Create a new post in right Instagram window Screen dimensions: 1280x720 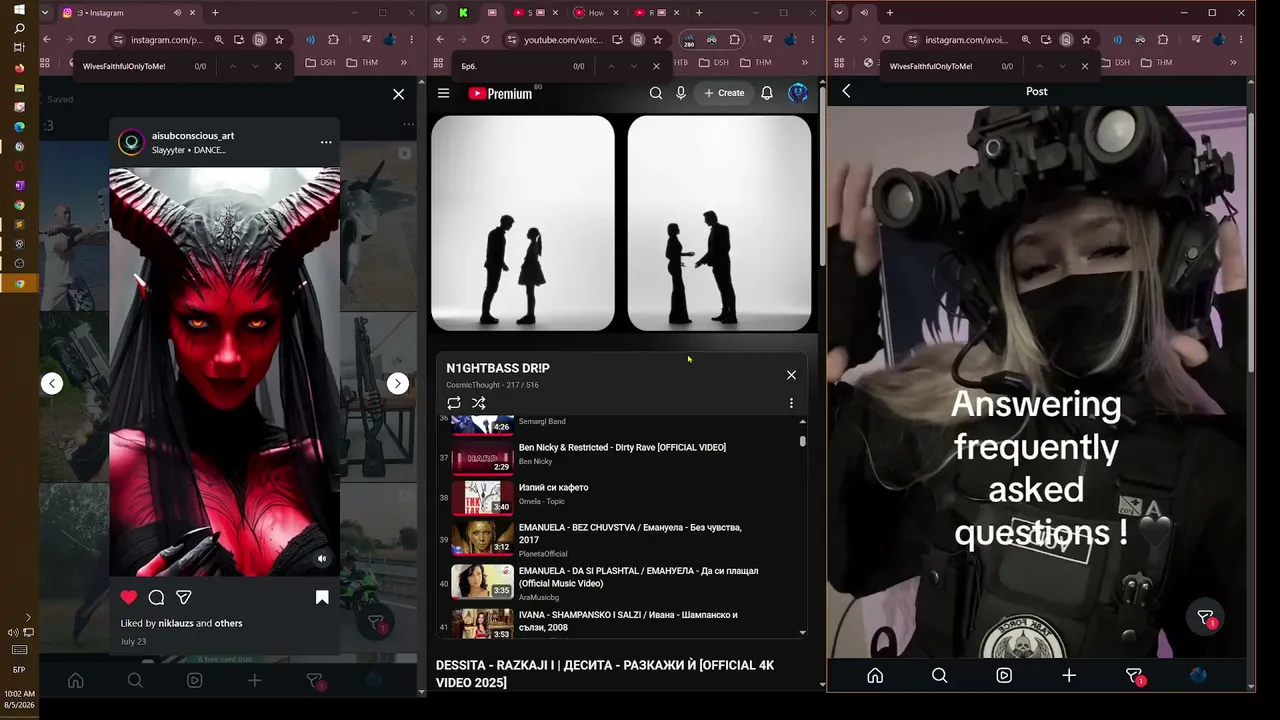point(1069,675)
